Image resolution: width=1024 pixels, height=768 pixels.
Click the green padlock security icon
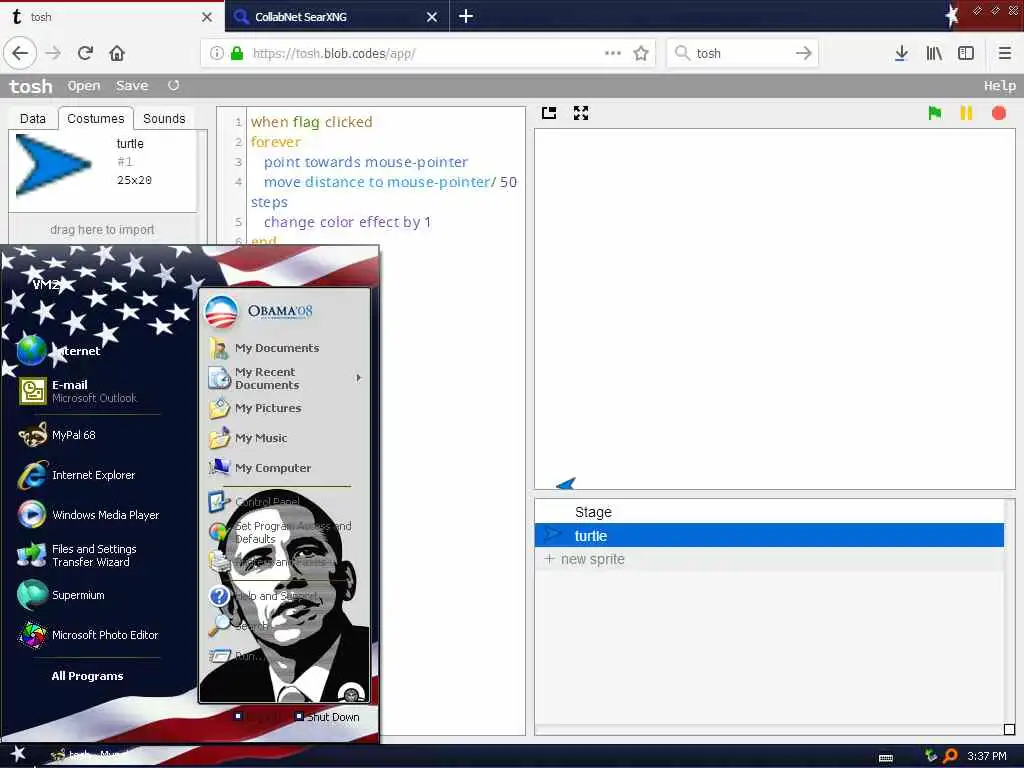point(237,53)
